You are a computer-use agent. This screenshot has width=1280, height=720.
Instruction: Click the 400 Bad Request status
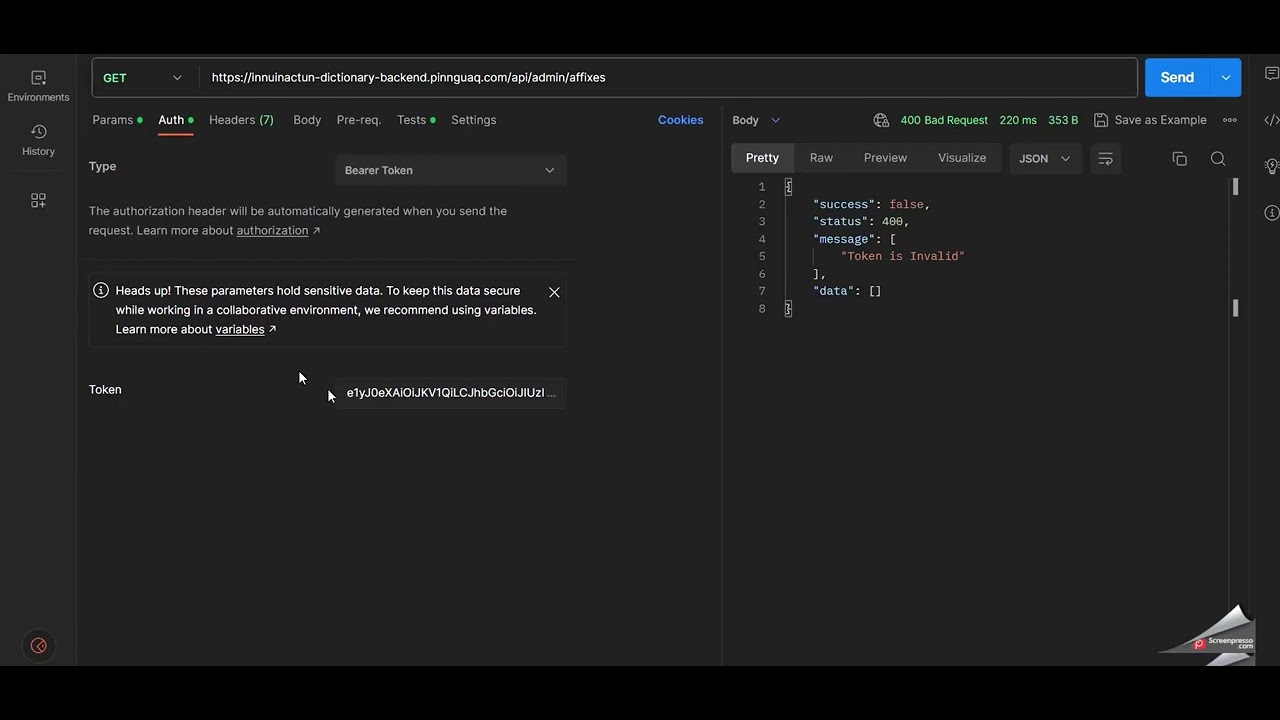[x=944, y=120]
